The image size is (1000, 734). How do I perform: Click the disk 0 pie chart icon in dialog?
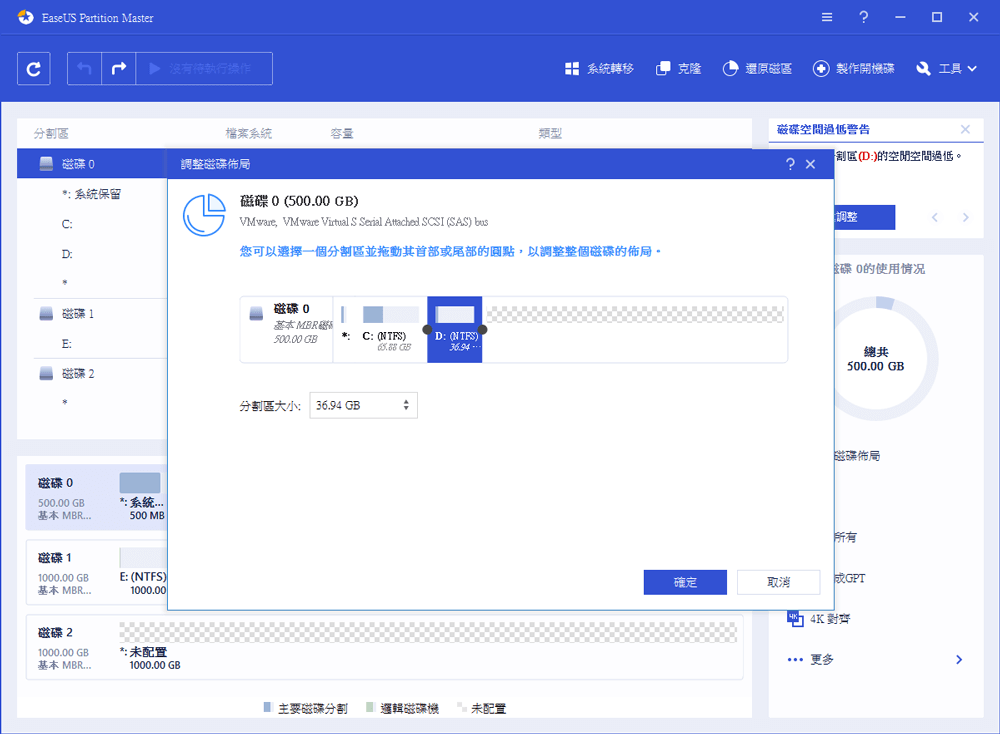204,215
